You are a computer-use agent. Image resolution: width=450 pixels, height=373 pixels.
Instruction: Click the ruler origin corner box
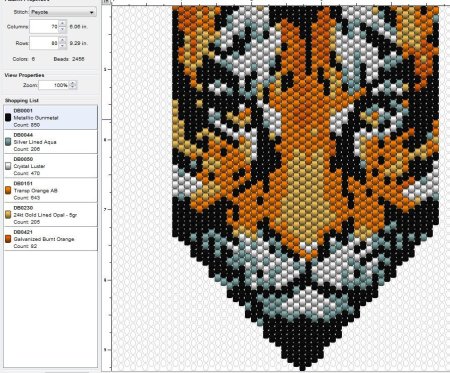(x=106, y=2)
